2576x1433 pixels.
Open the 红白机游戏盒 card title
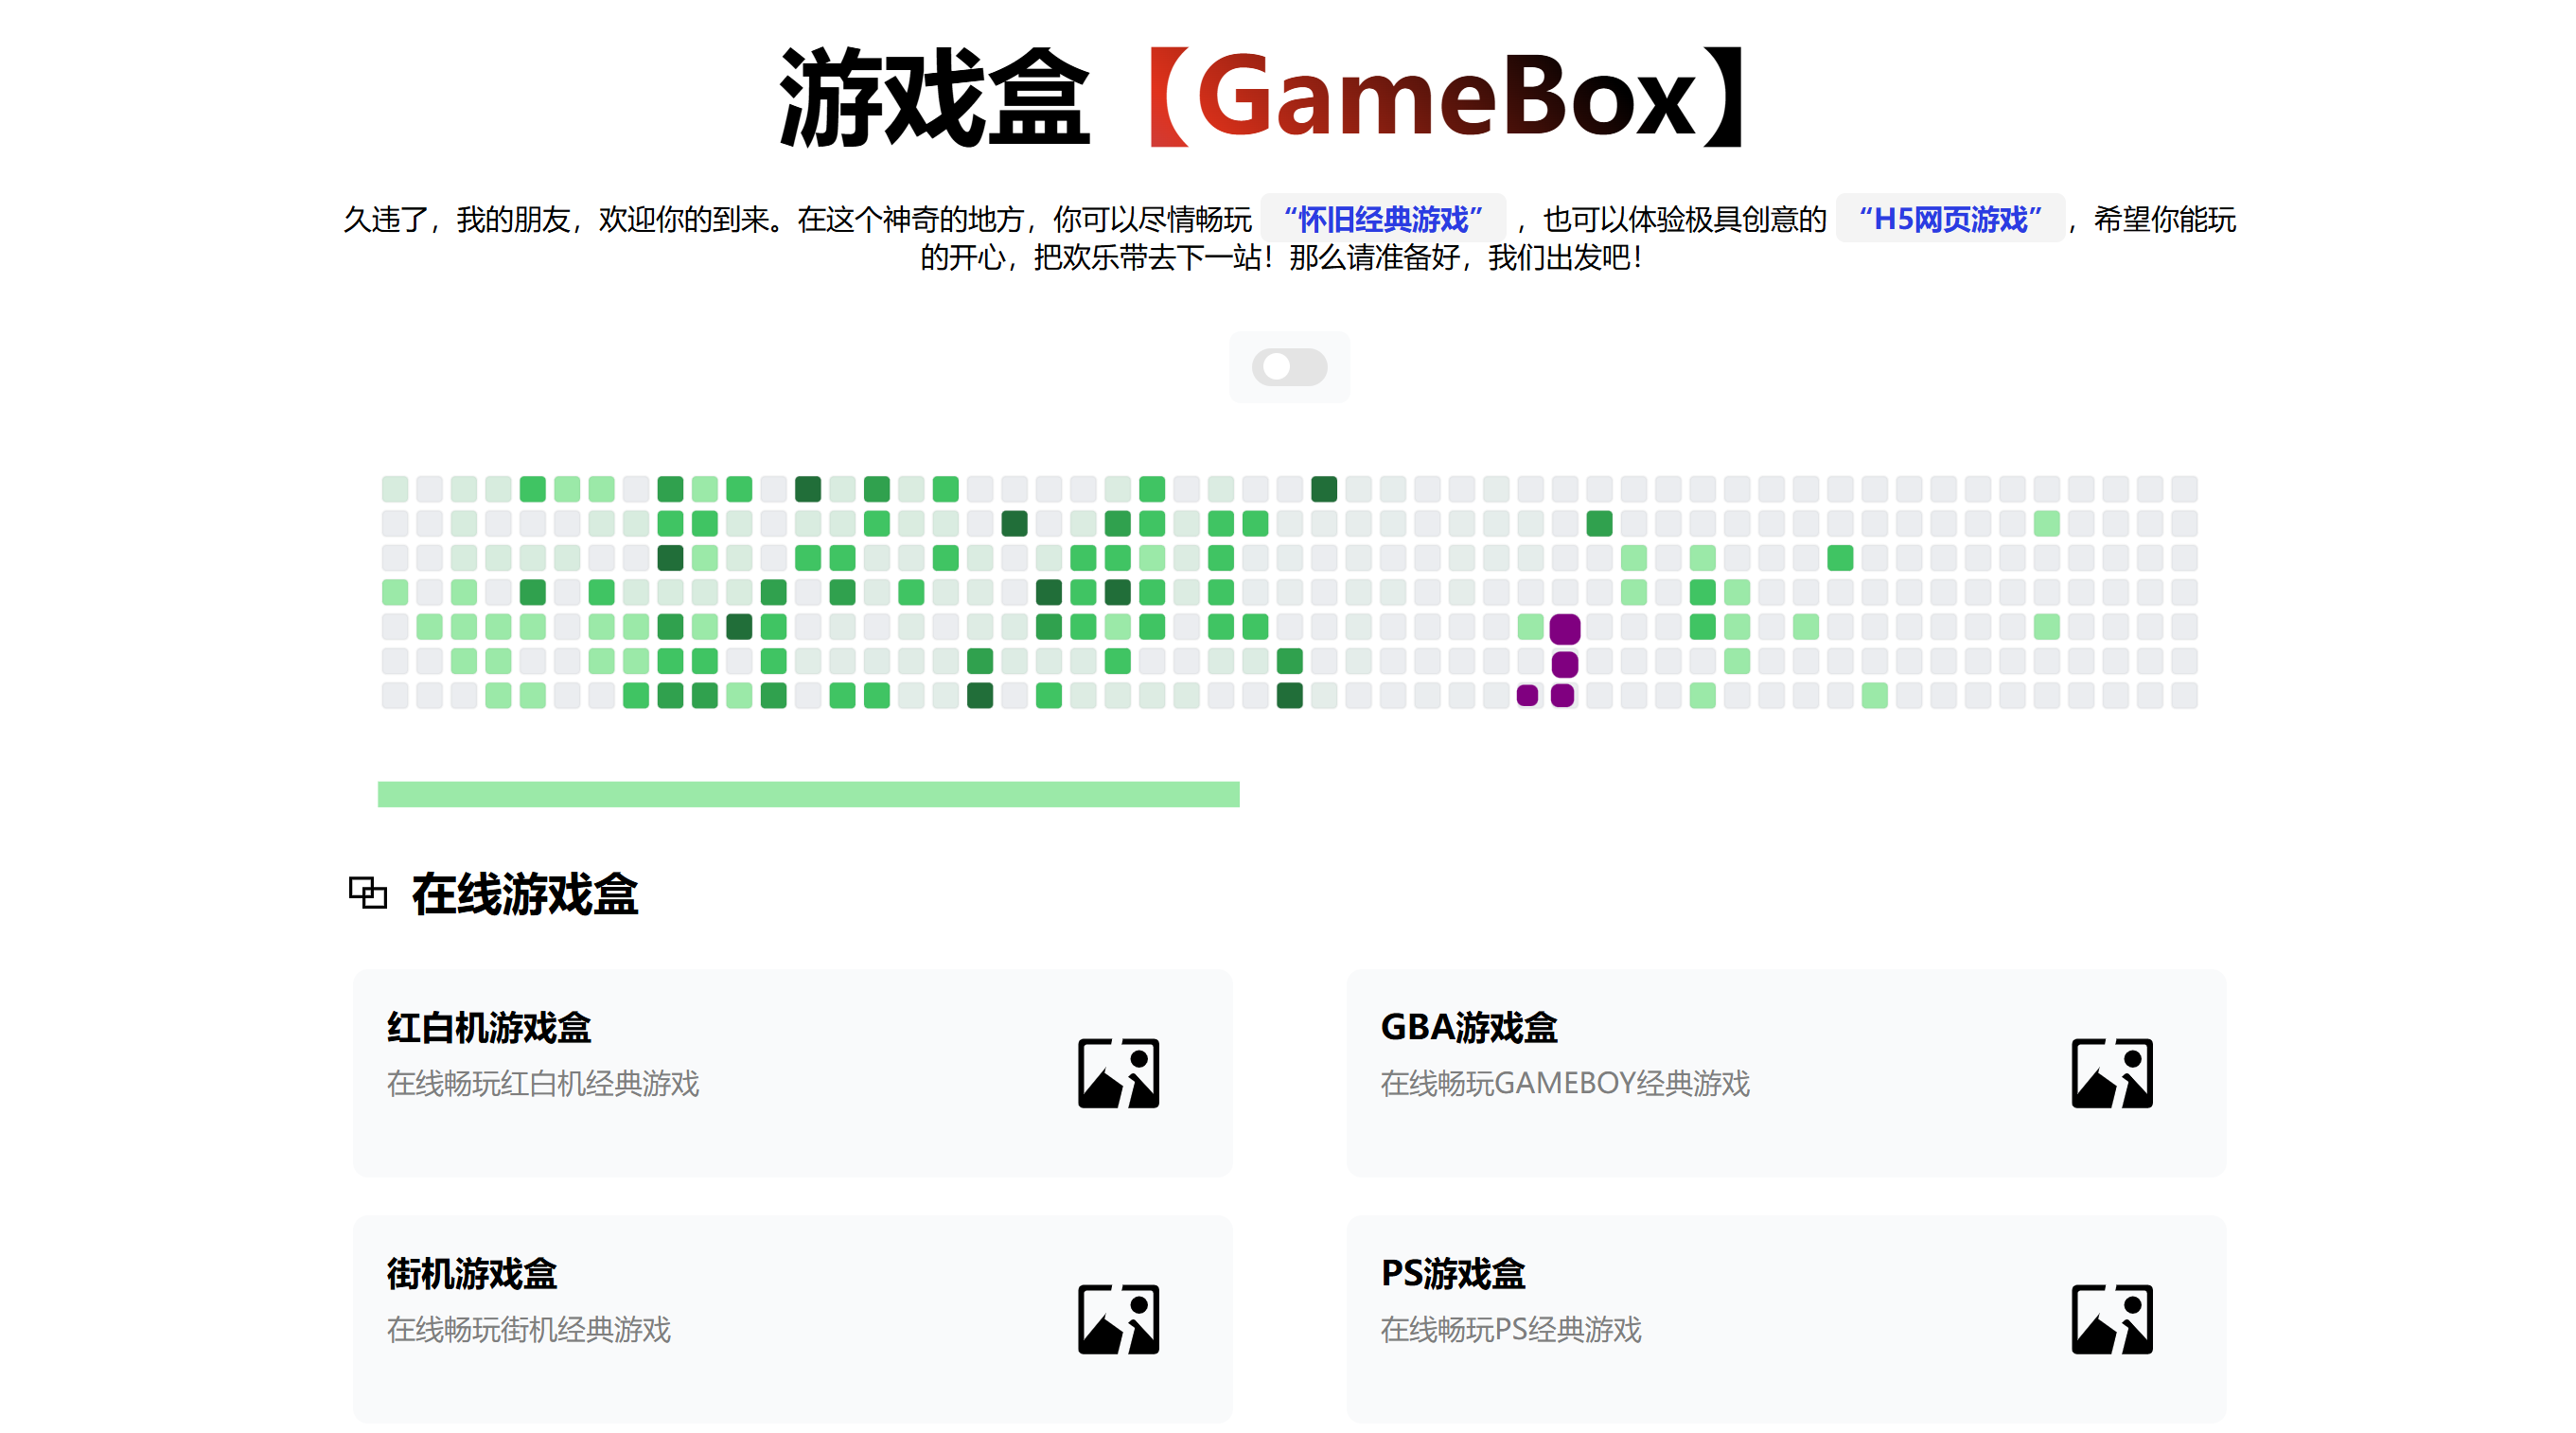(x=489, y=1027)
